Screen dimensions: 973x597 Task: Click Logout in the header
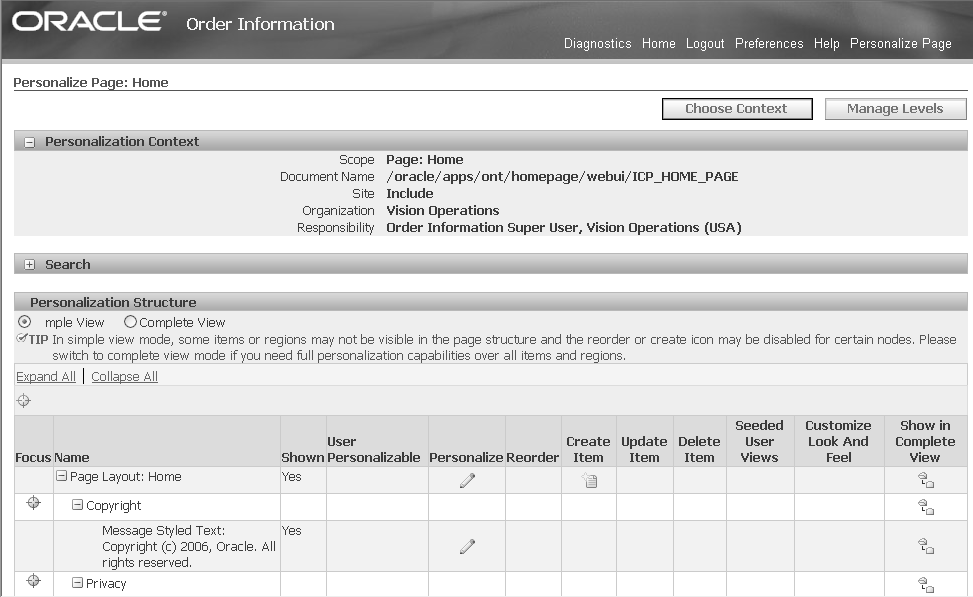[x=705, y=43]
